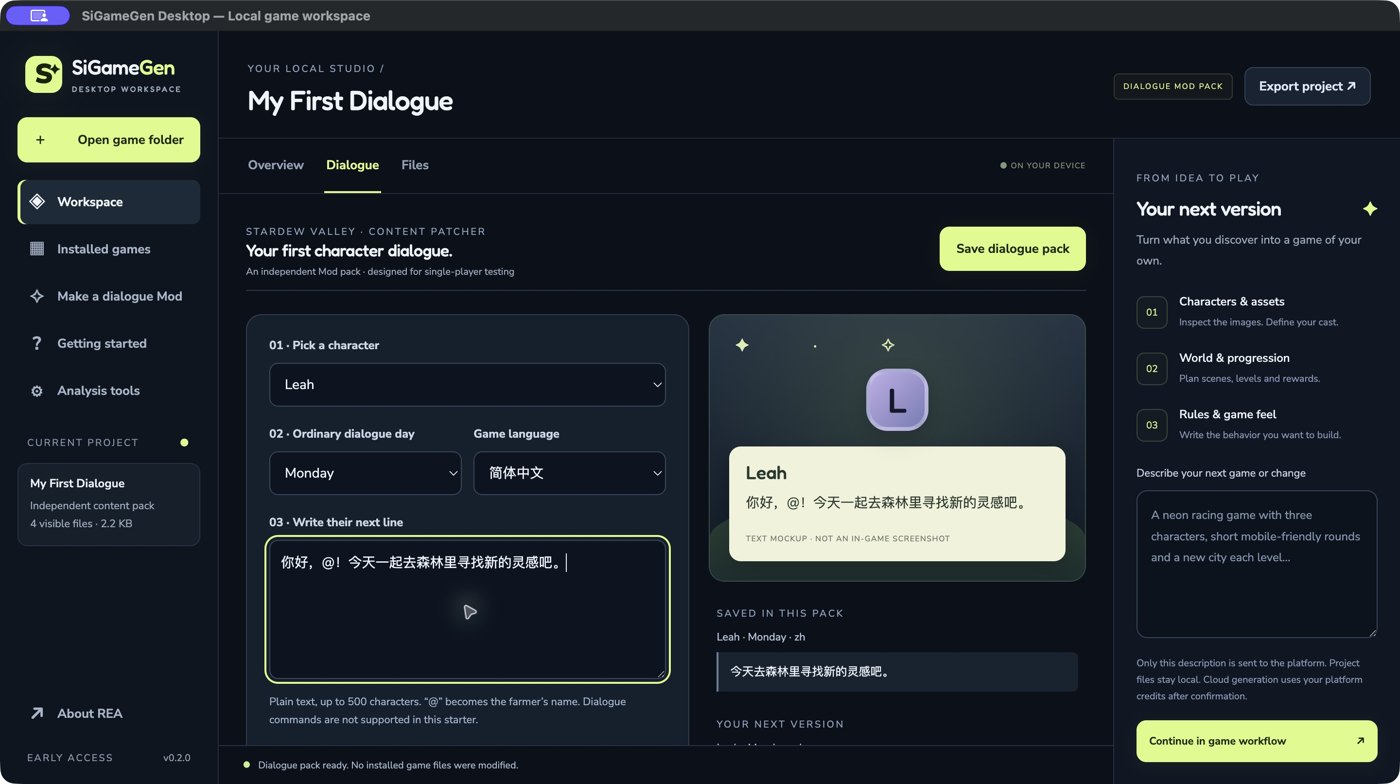Click the saved dialogue line under Leah · Monday · zh
The image size is (1400, 784).
(897, 672)
